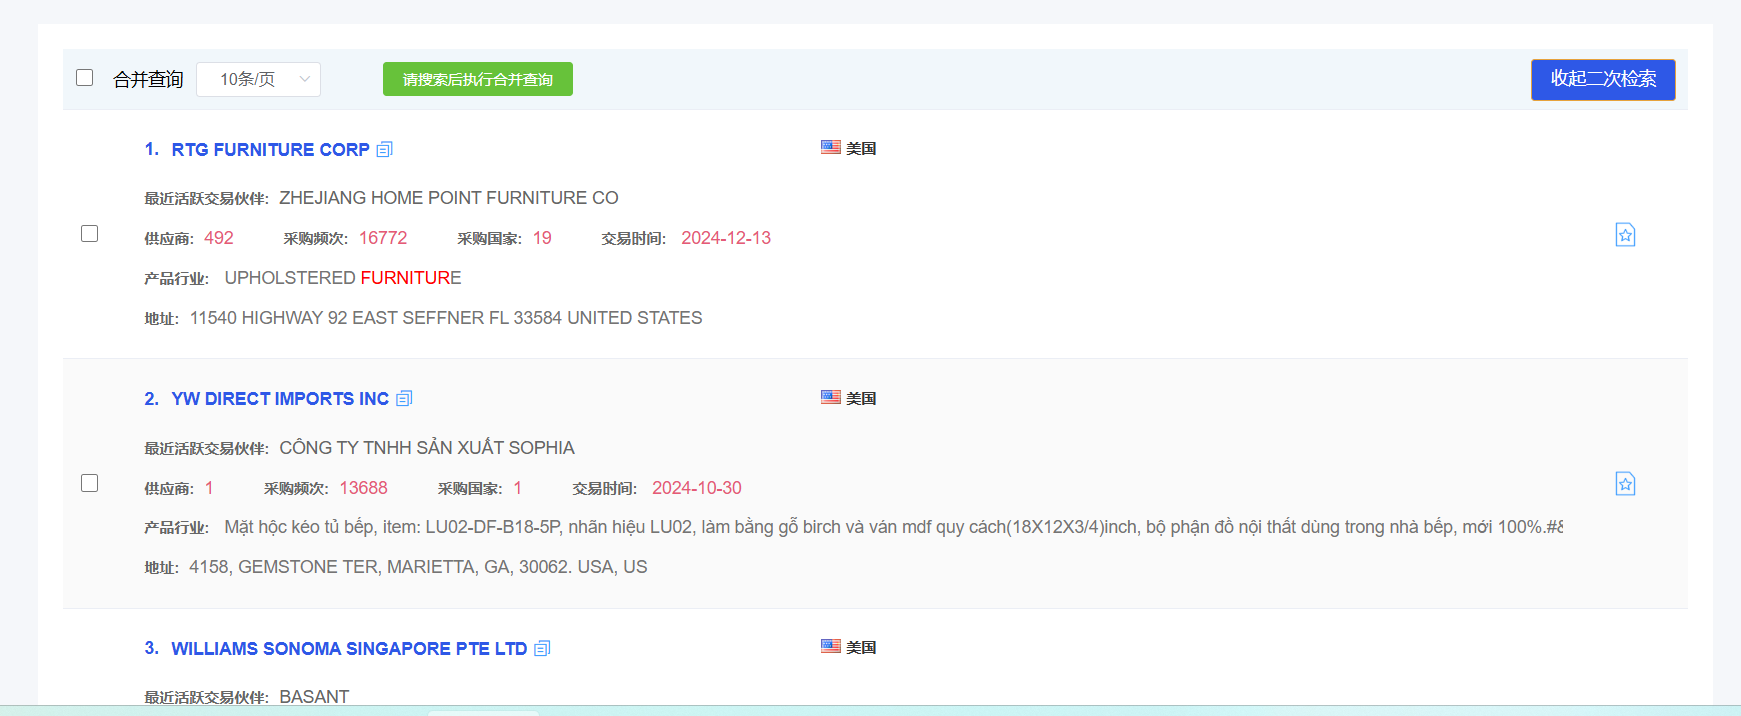The image size is (1741, 716).
Task: Click purchase frequency 13688
Action: [x=363, y=488]
